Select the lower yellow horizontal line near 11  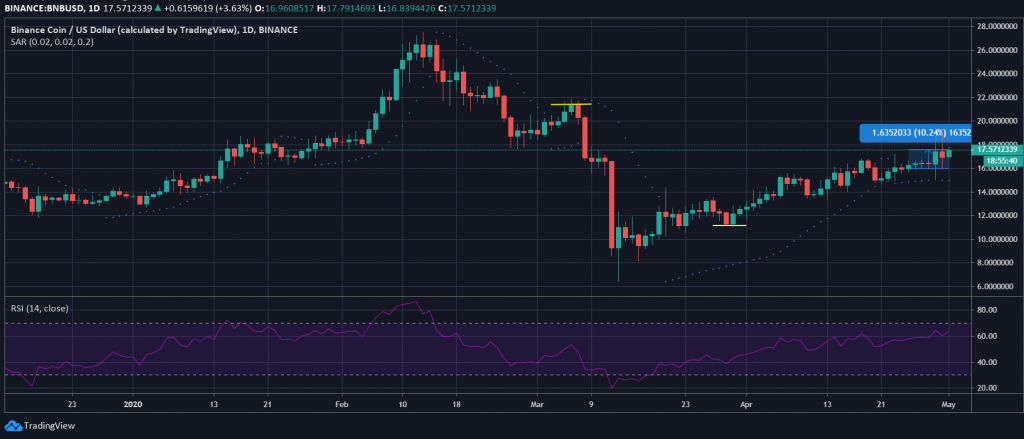point(729,225)
